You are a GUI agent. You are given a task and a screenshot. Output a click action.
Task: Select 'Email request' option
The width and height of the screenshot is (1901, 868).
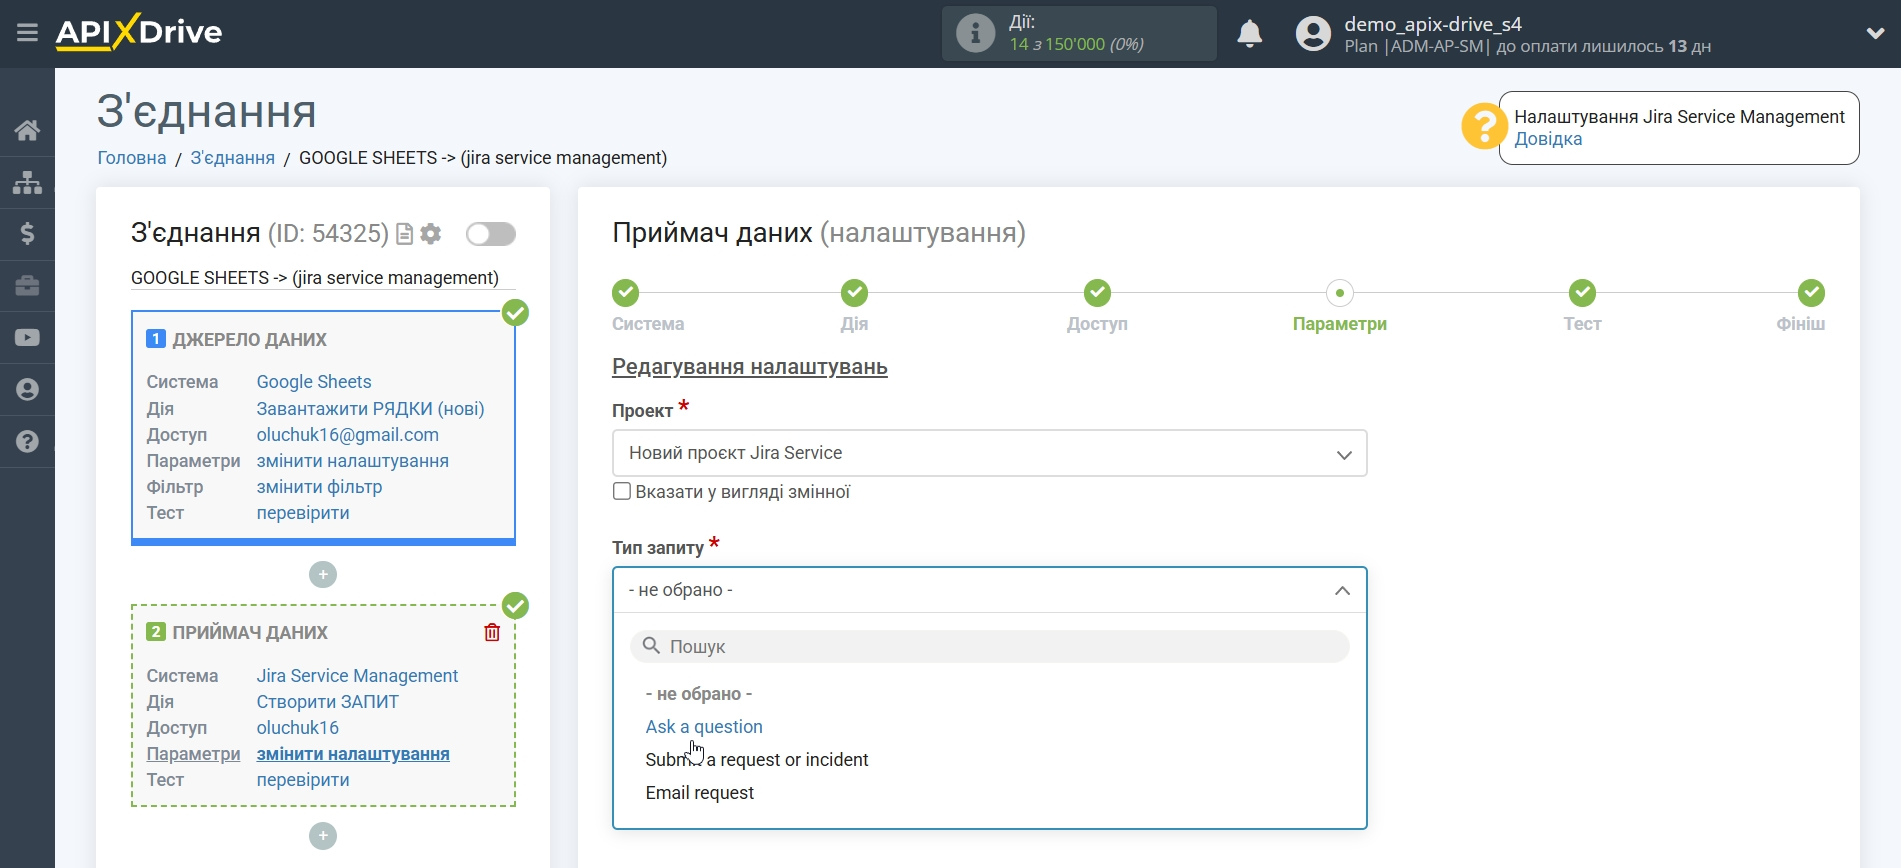pos(700,793)
